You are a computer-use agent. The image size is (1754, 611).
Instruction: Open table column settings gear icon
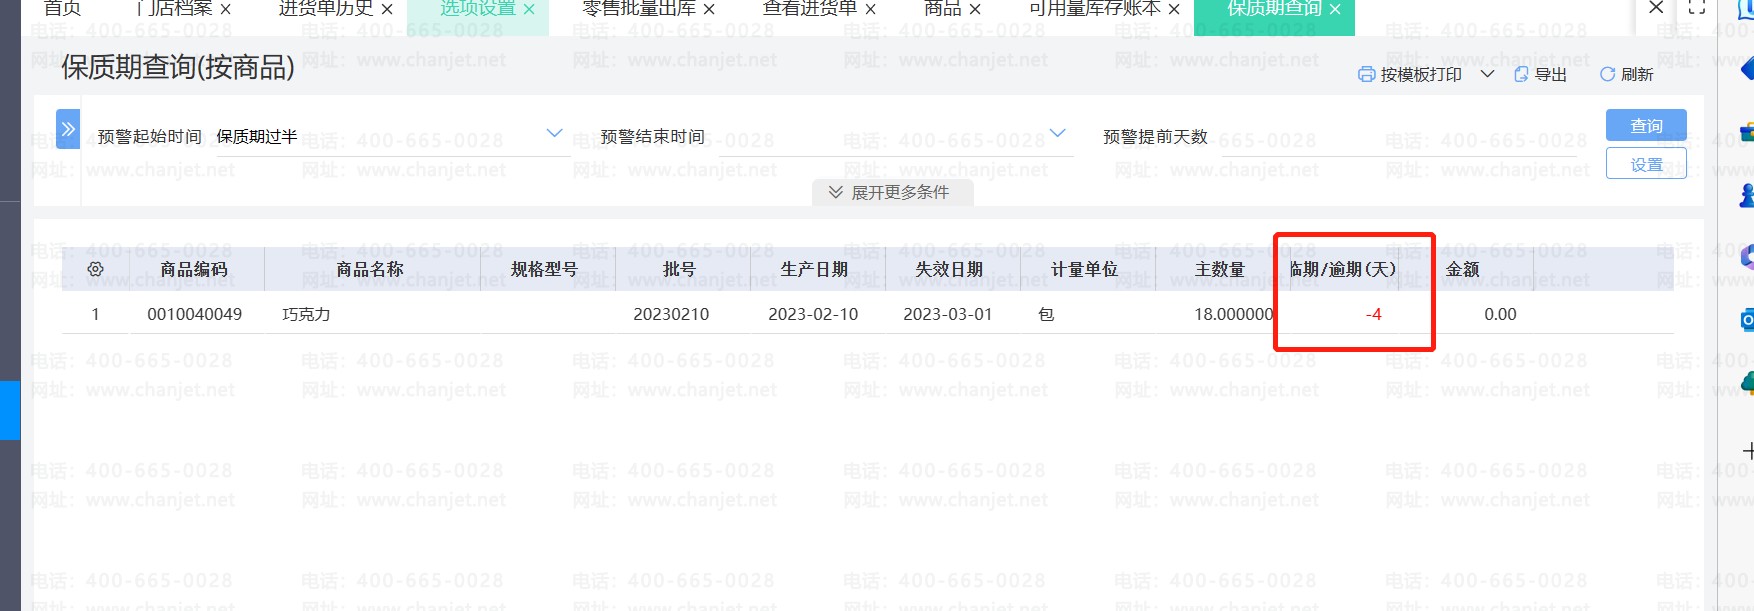96,269
